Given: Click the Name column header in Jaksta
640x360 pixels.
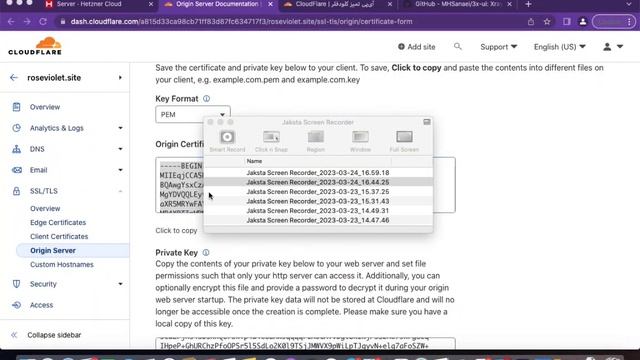Looking at the screenshot, I should 254,161.
